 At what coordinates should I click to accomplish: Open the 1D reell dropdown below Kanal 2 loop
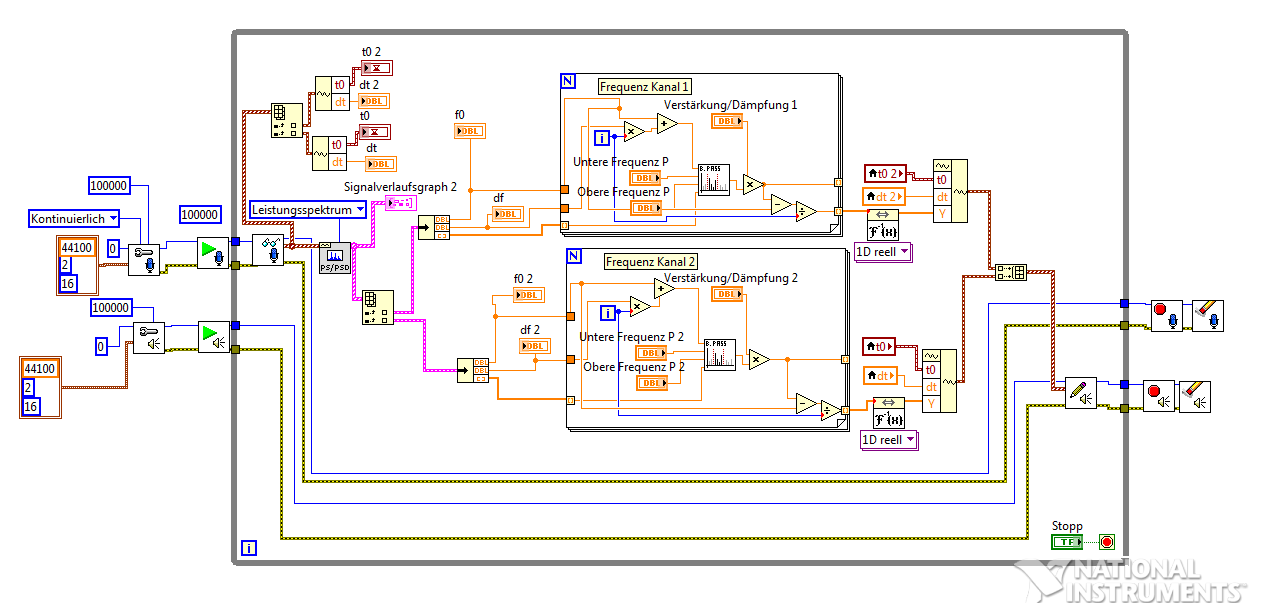pyautogui.click(x=889, y=440)
